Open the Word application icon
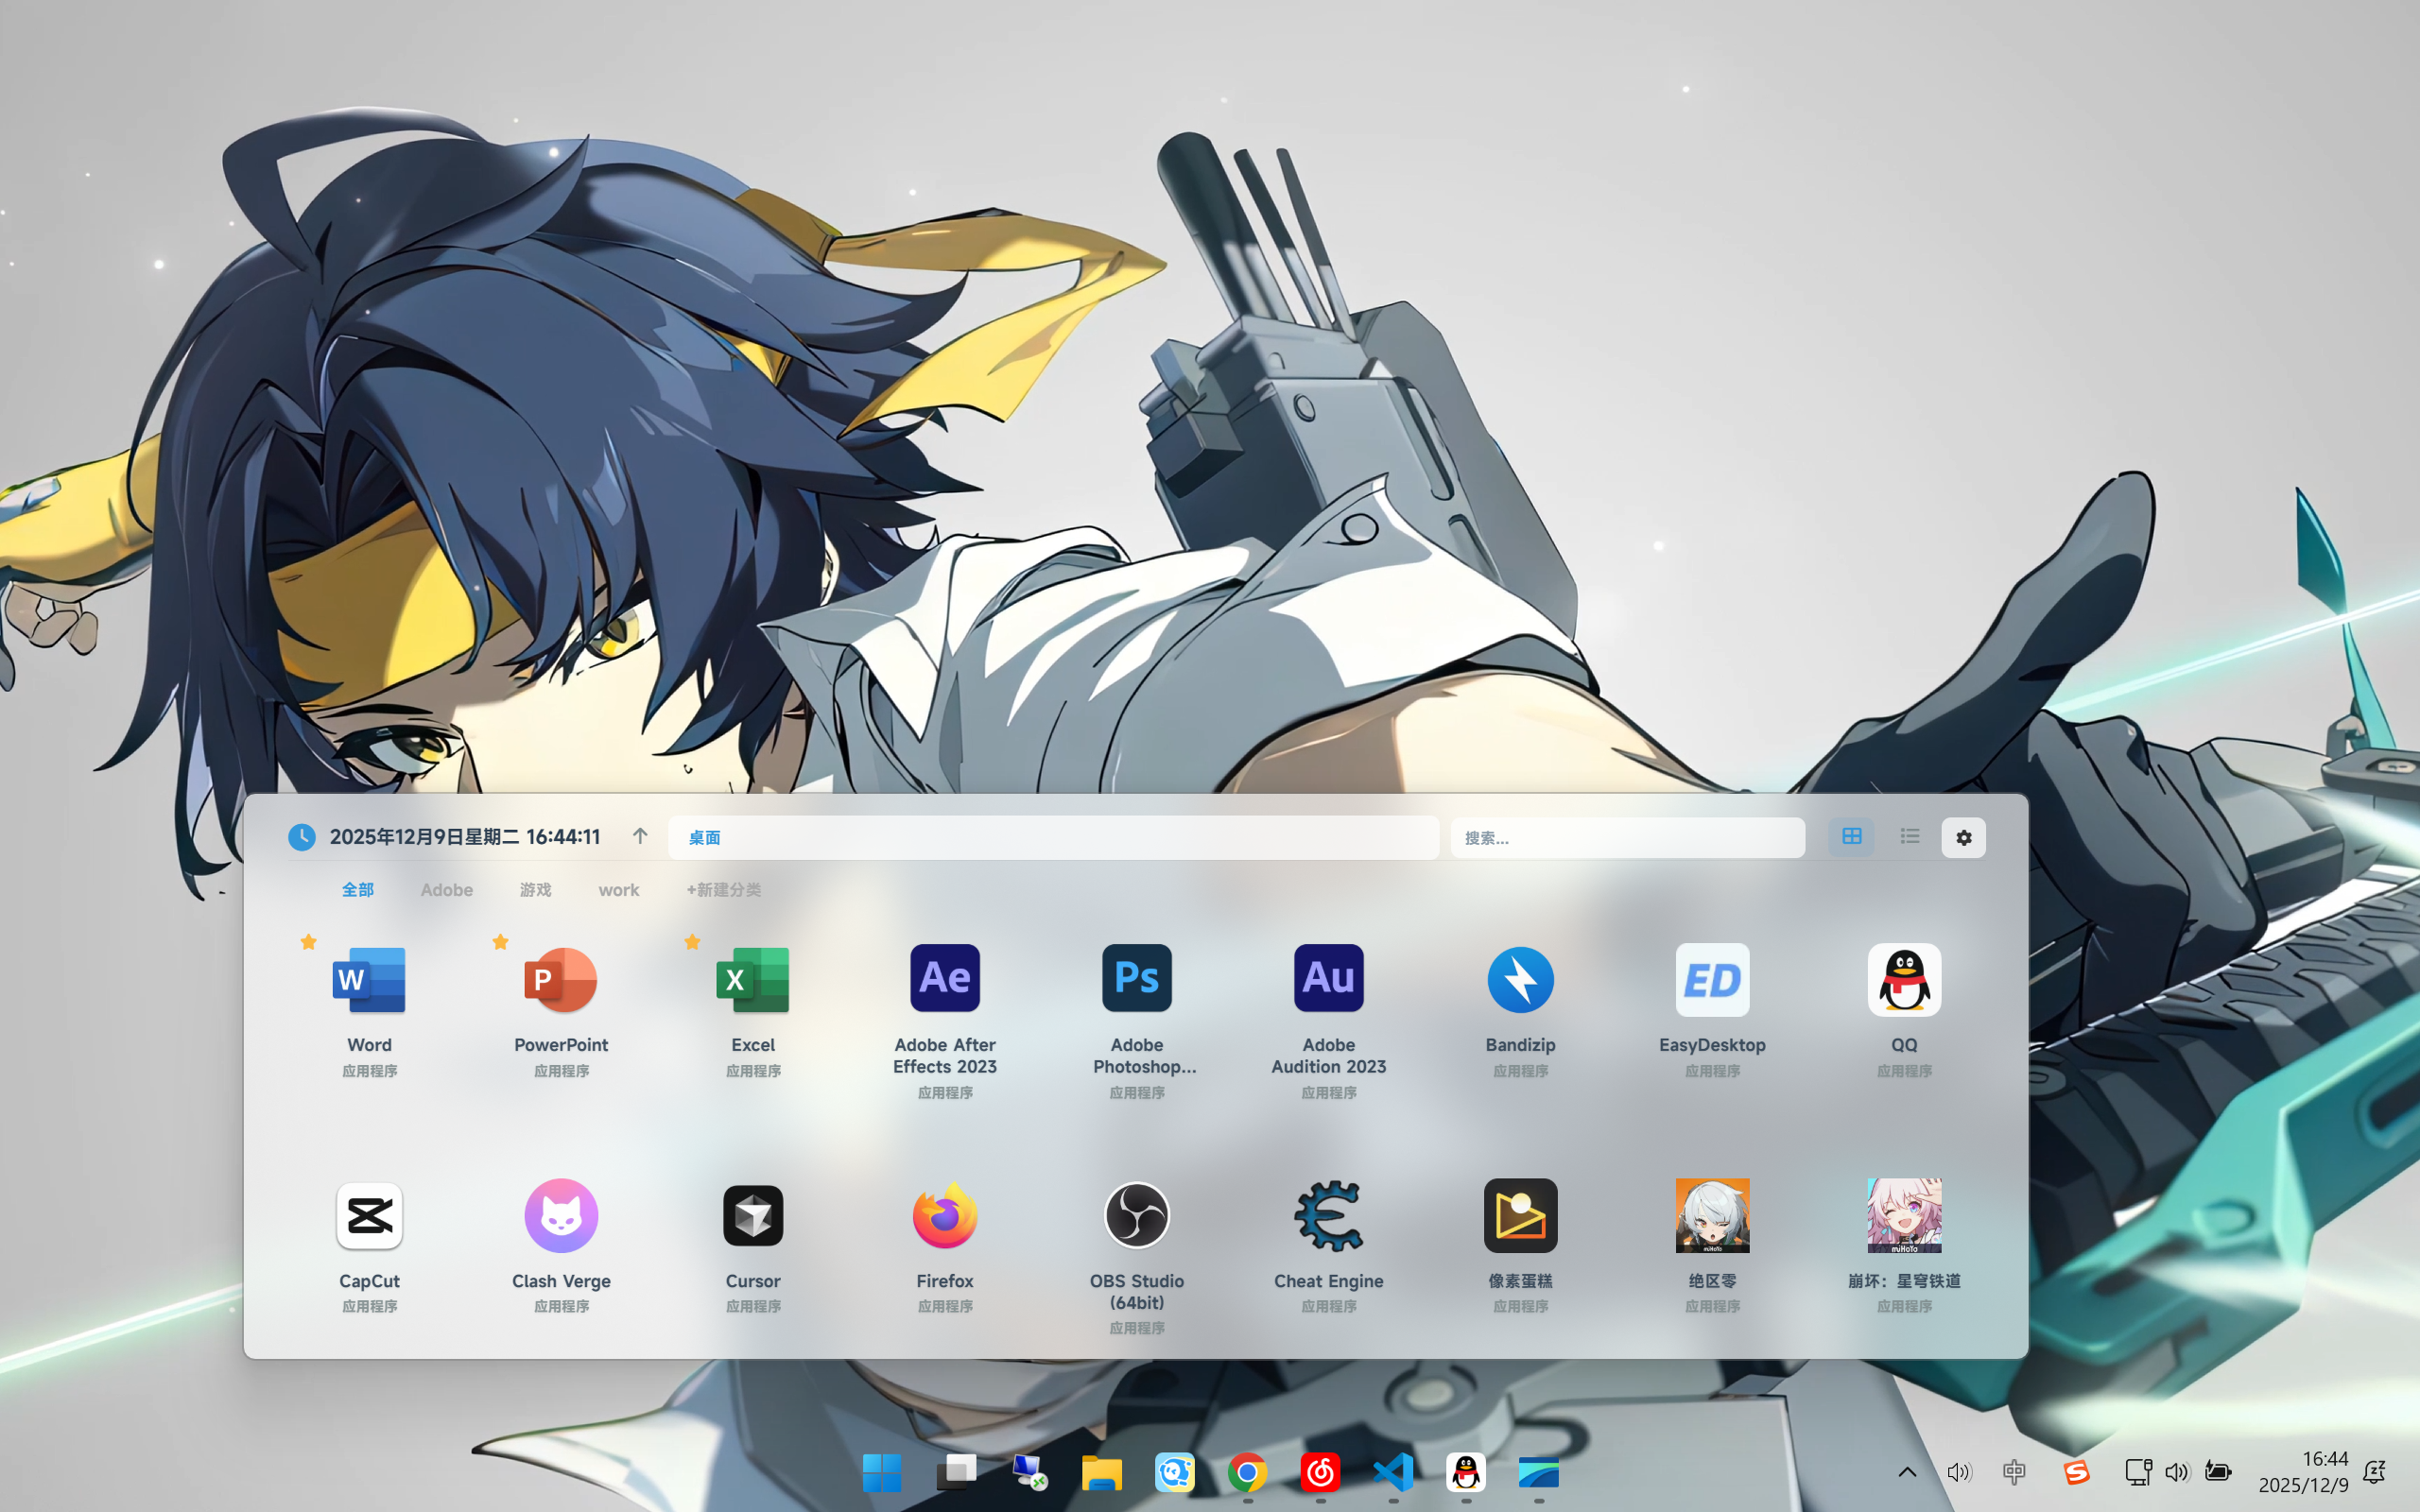The width and height of the screenshot is (2420, 1512). (369, 980)
